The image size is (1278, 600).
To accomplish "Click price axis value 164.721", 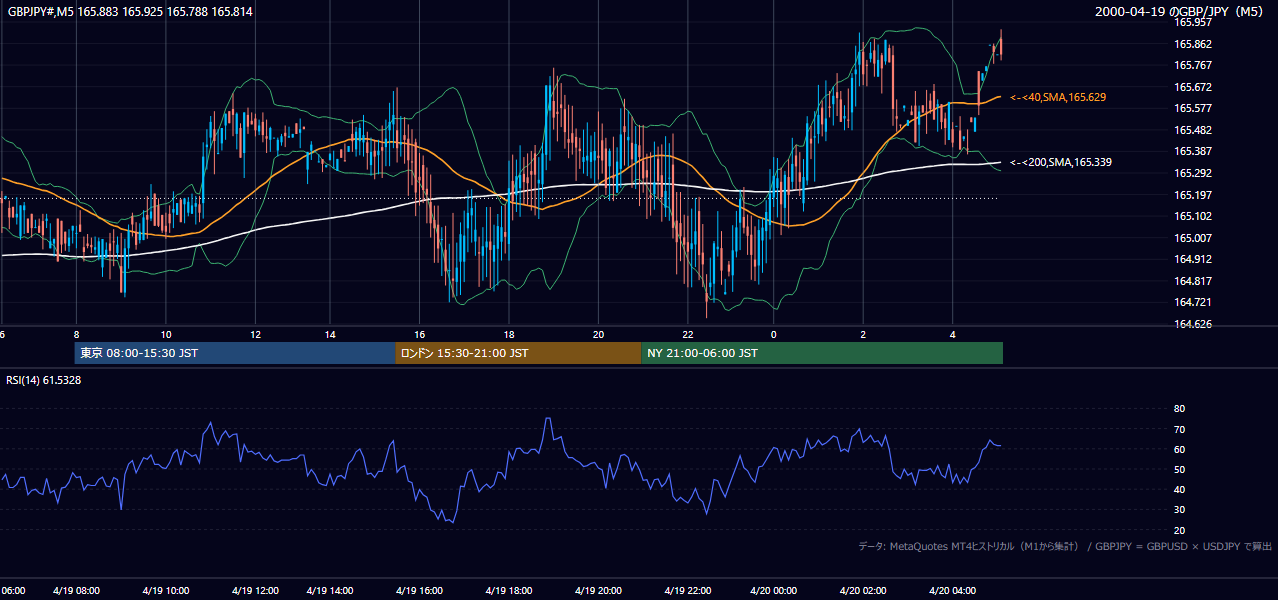I will (1193, 302).
